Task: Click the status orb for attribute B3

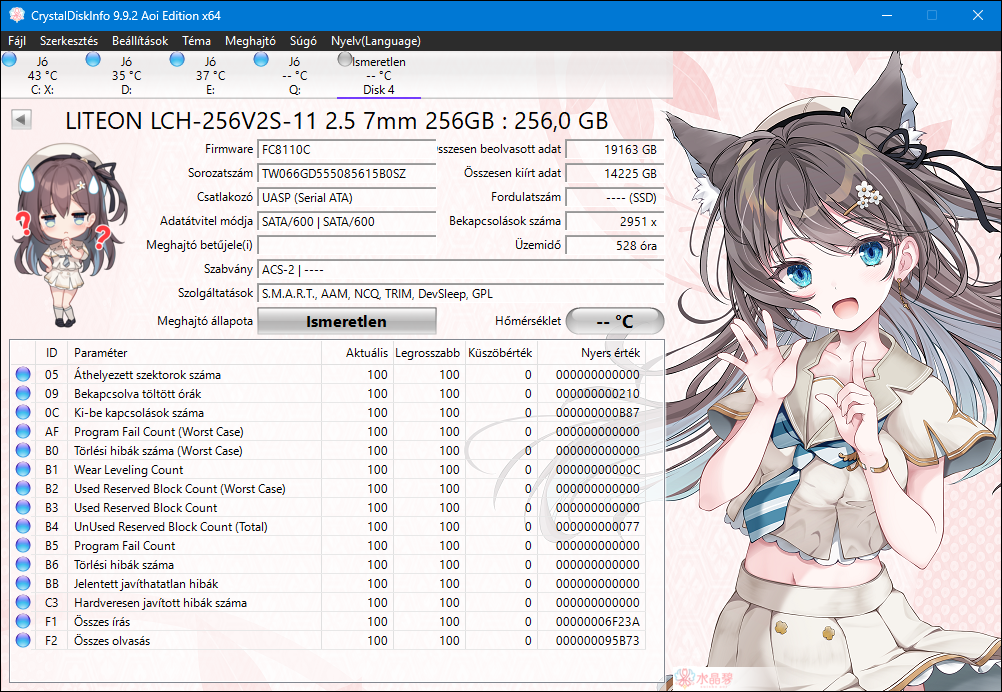Action: [x=23, y=507]
